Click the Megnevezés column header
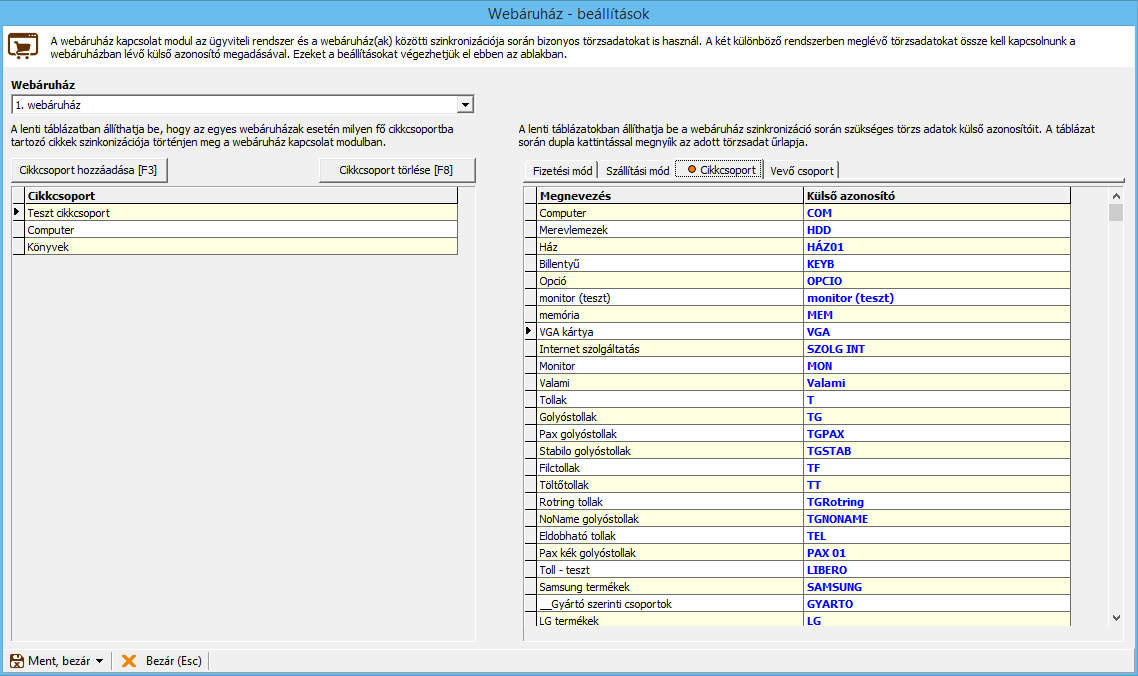Screen dimensions: 1138x676 coord(670,196)
